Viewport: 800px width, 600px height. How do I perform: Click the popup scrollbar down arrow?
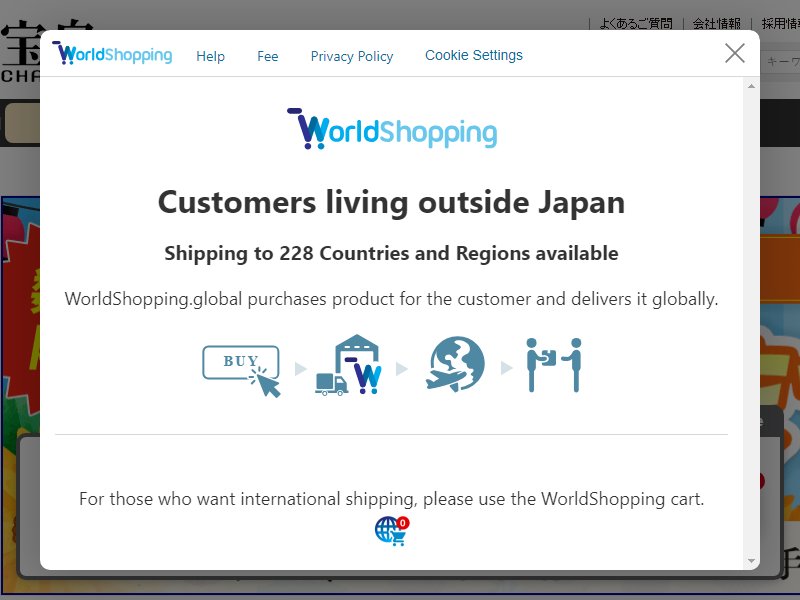pyautogui.click(x=751, y=561)
